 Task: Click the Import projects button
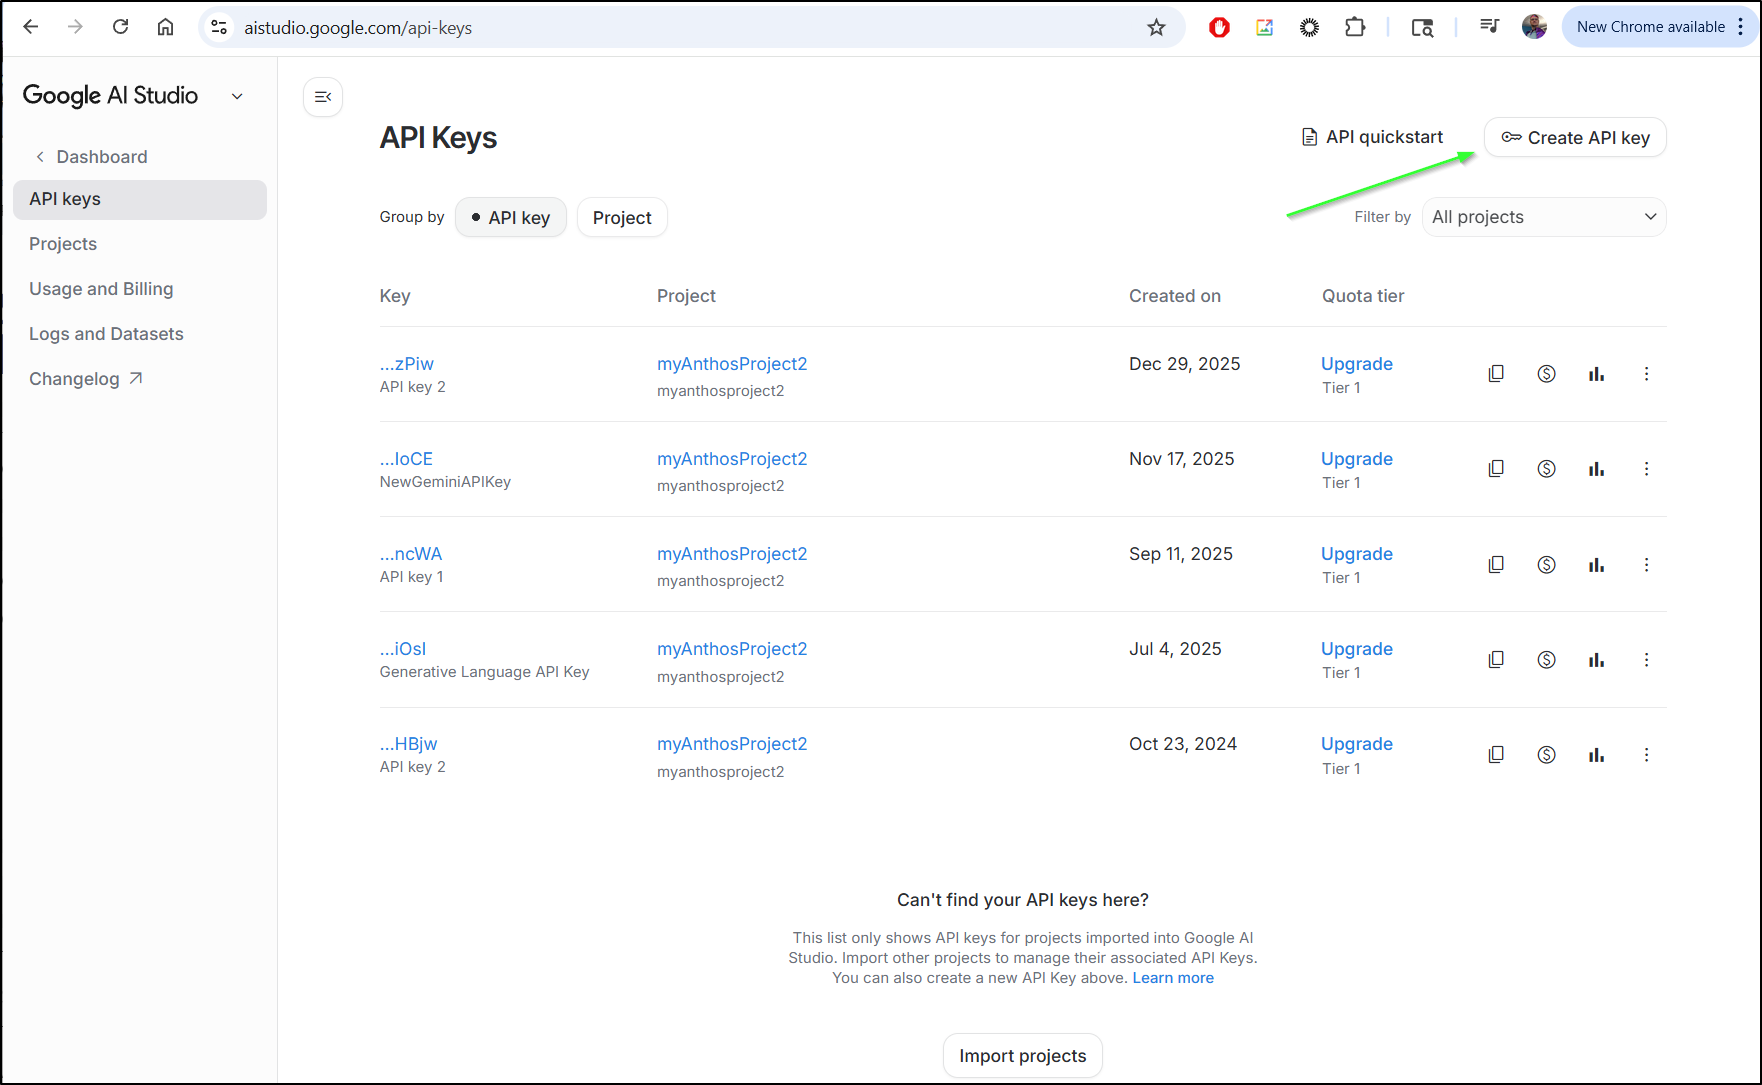1022,1056
